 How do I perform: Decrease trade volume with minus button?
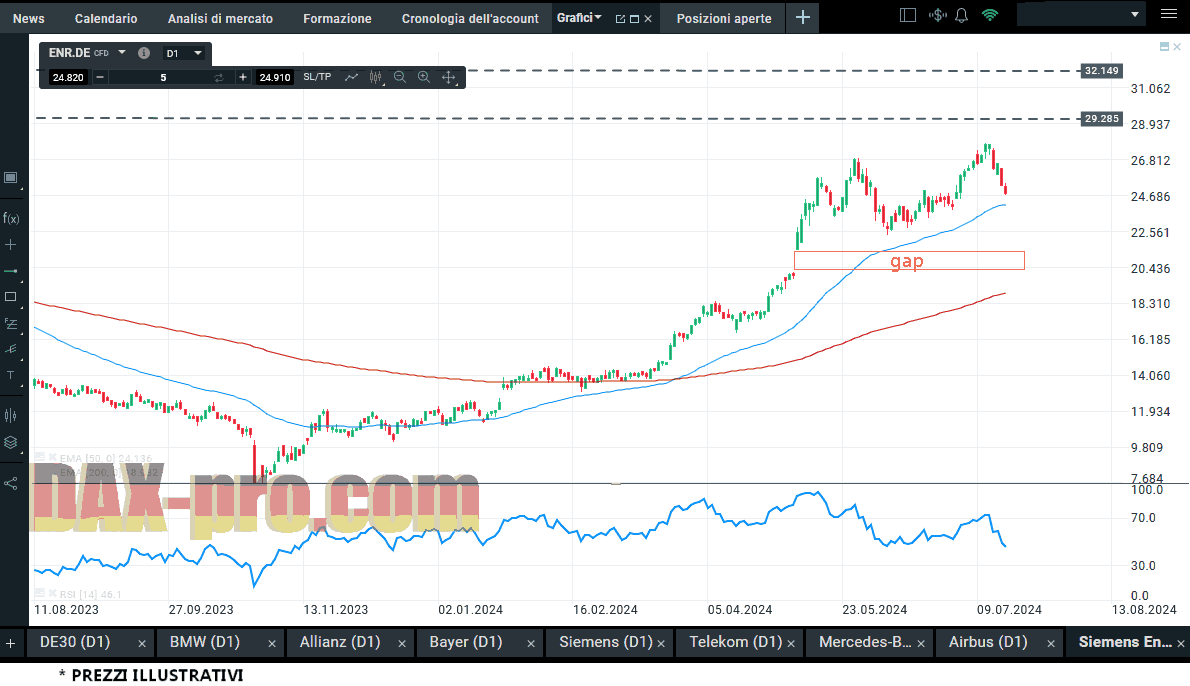pyautogui.click(x=99, y=77)
